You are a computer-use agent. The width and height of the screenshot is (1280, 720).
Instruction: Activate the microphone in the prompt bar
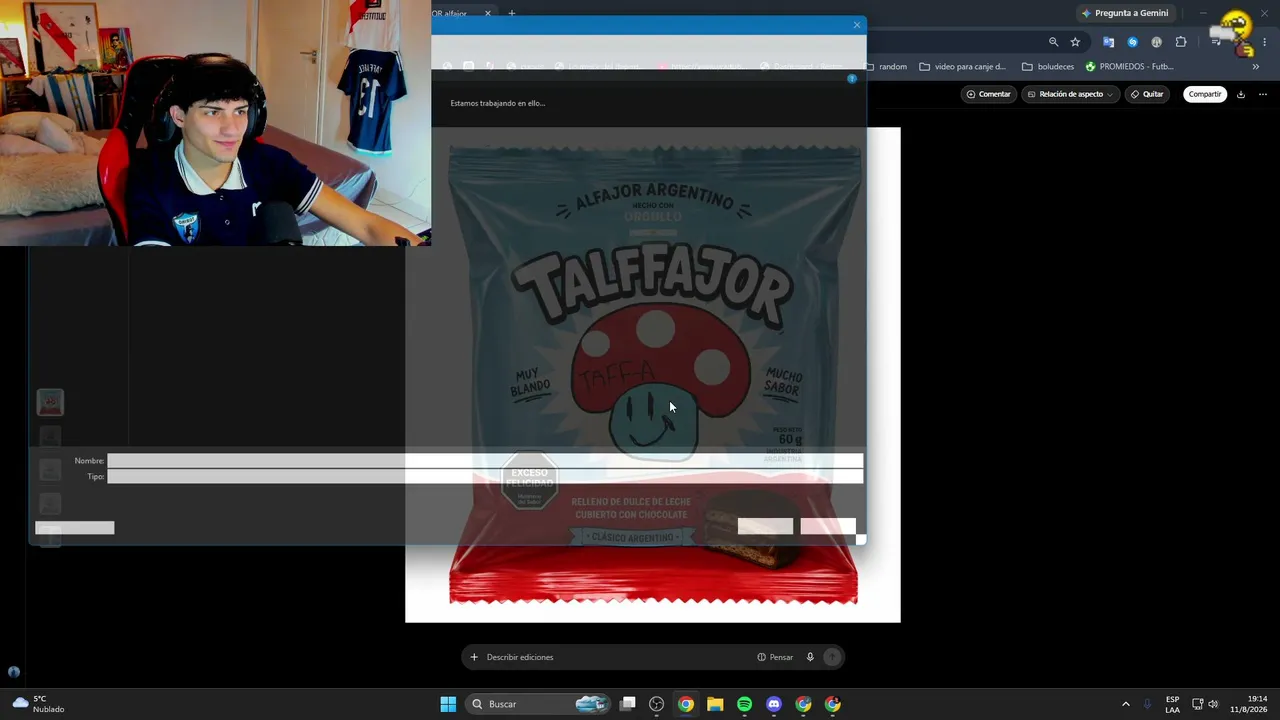click(810, 657)
